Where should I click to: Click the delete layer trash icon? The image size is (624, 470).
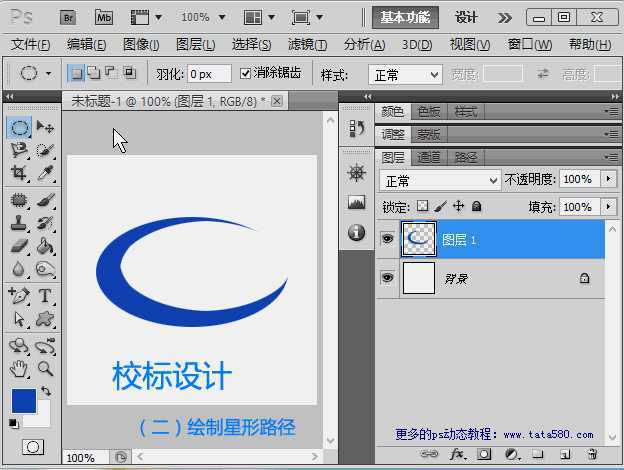tap(592, 454)
